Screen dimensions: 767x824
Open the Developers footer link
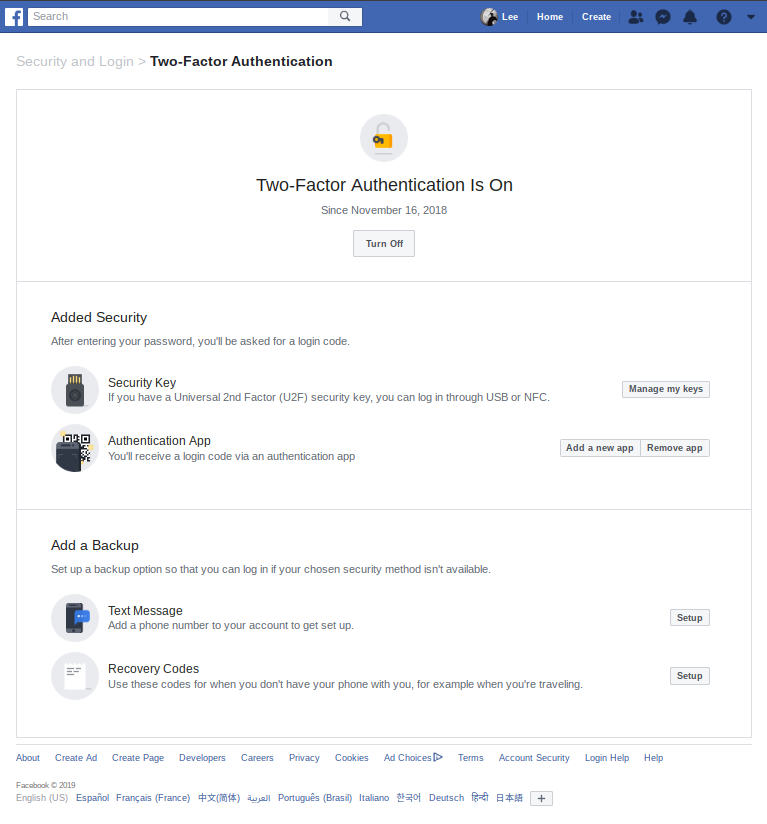[202, 758]
